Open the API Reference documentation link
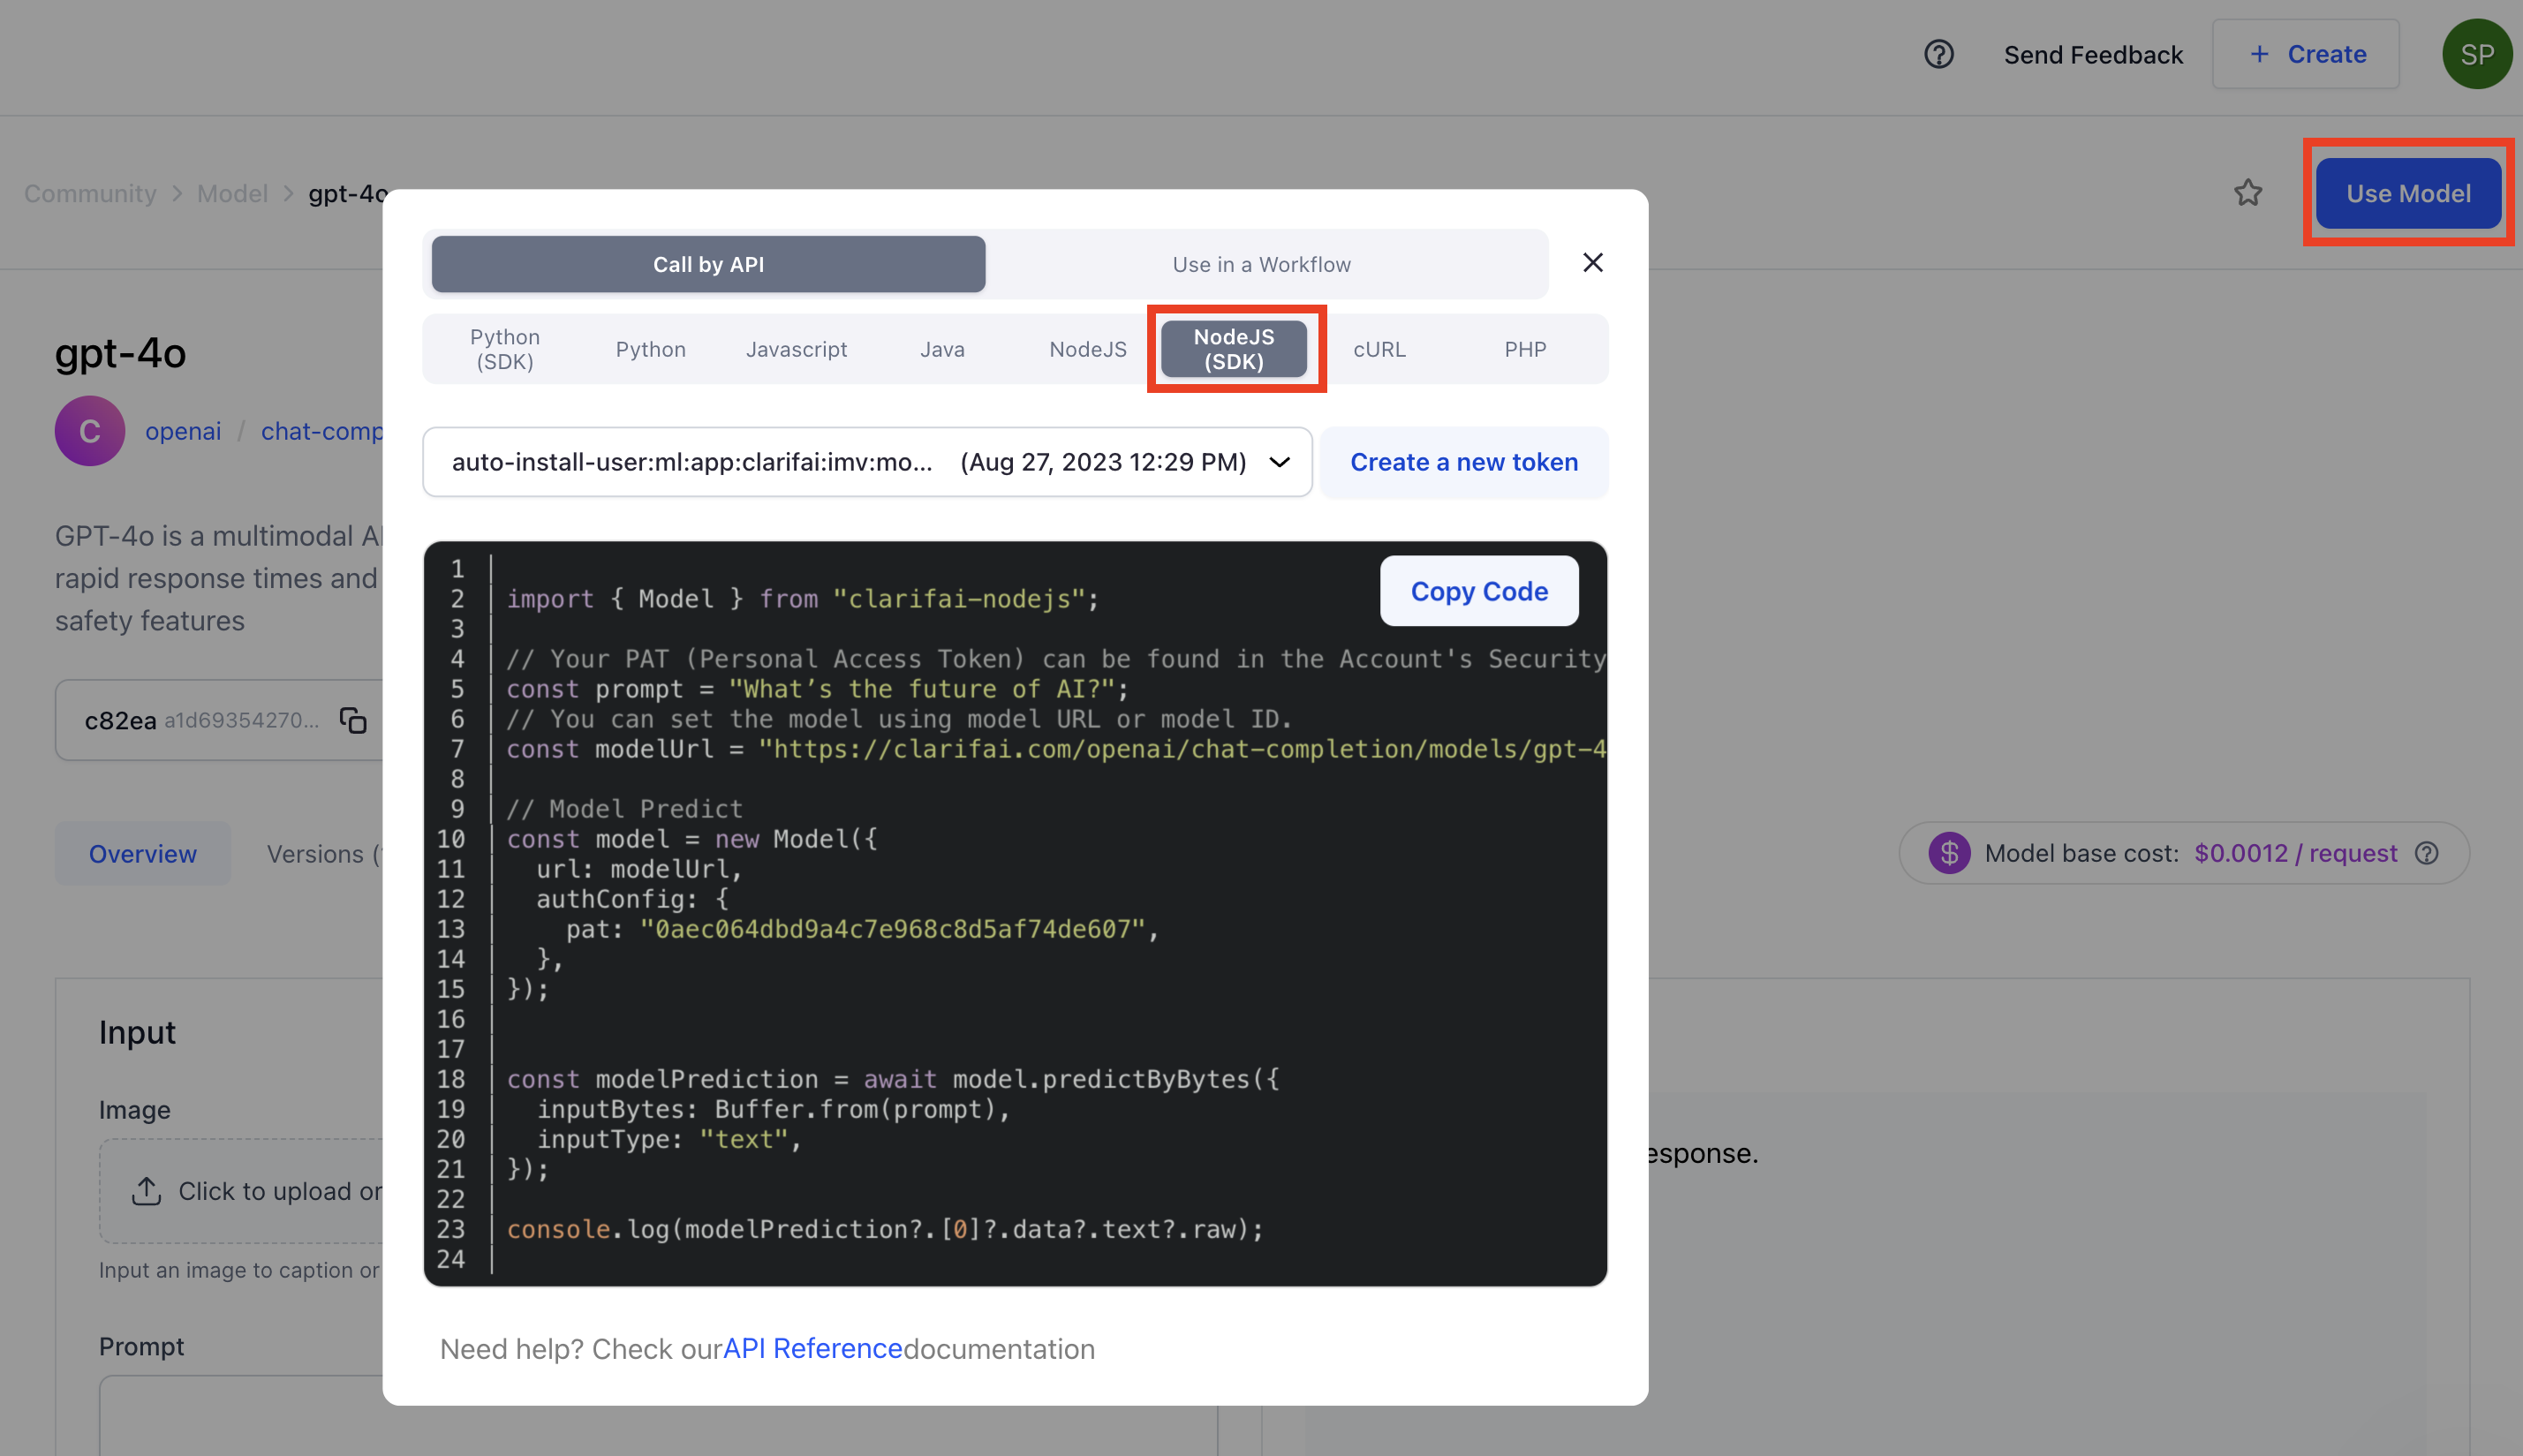 coord(812,1348)
